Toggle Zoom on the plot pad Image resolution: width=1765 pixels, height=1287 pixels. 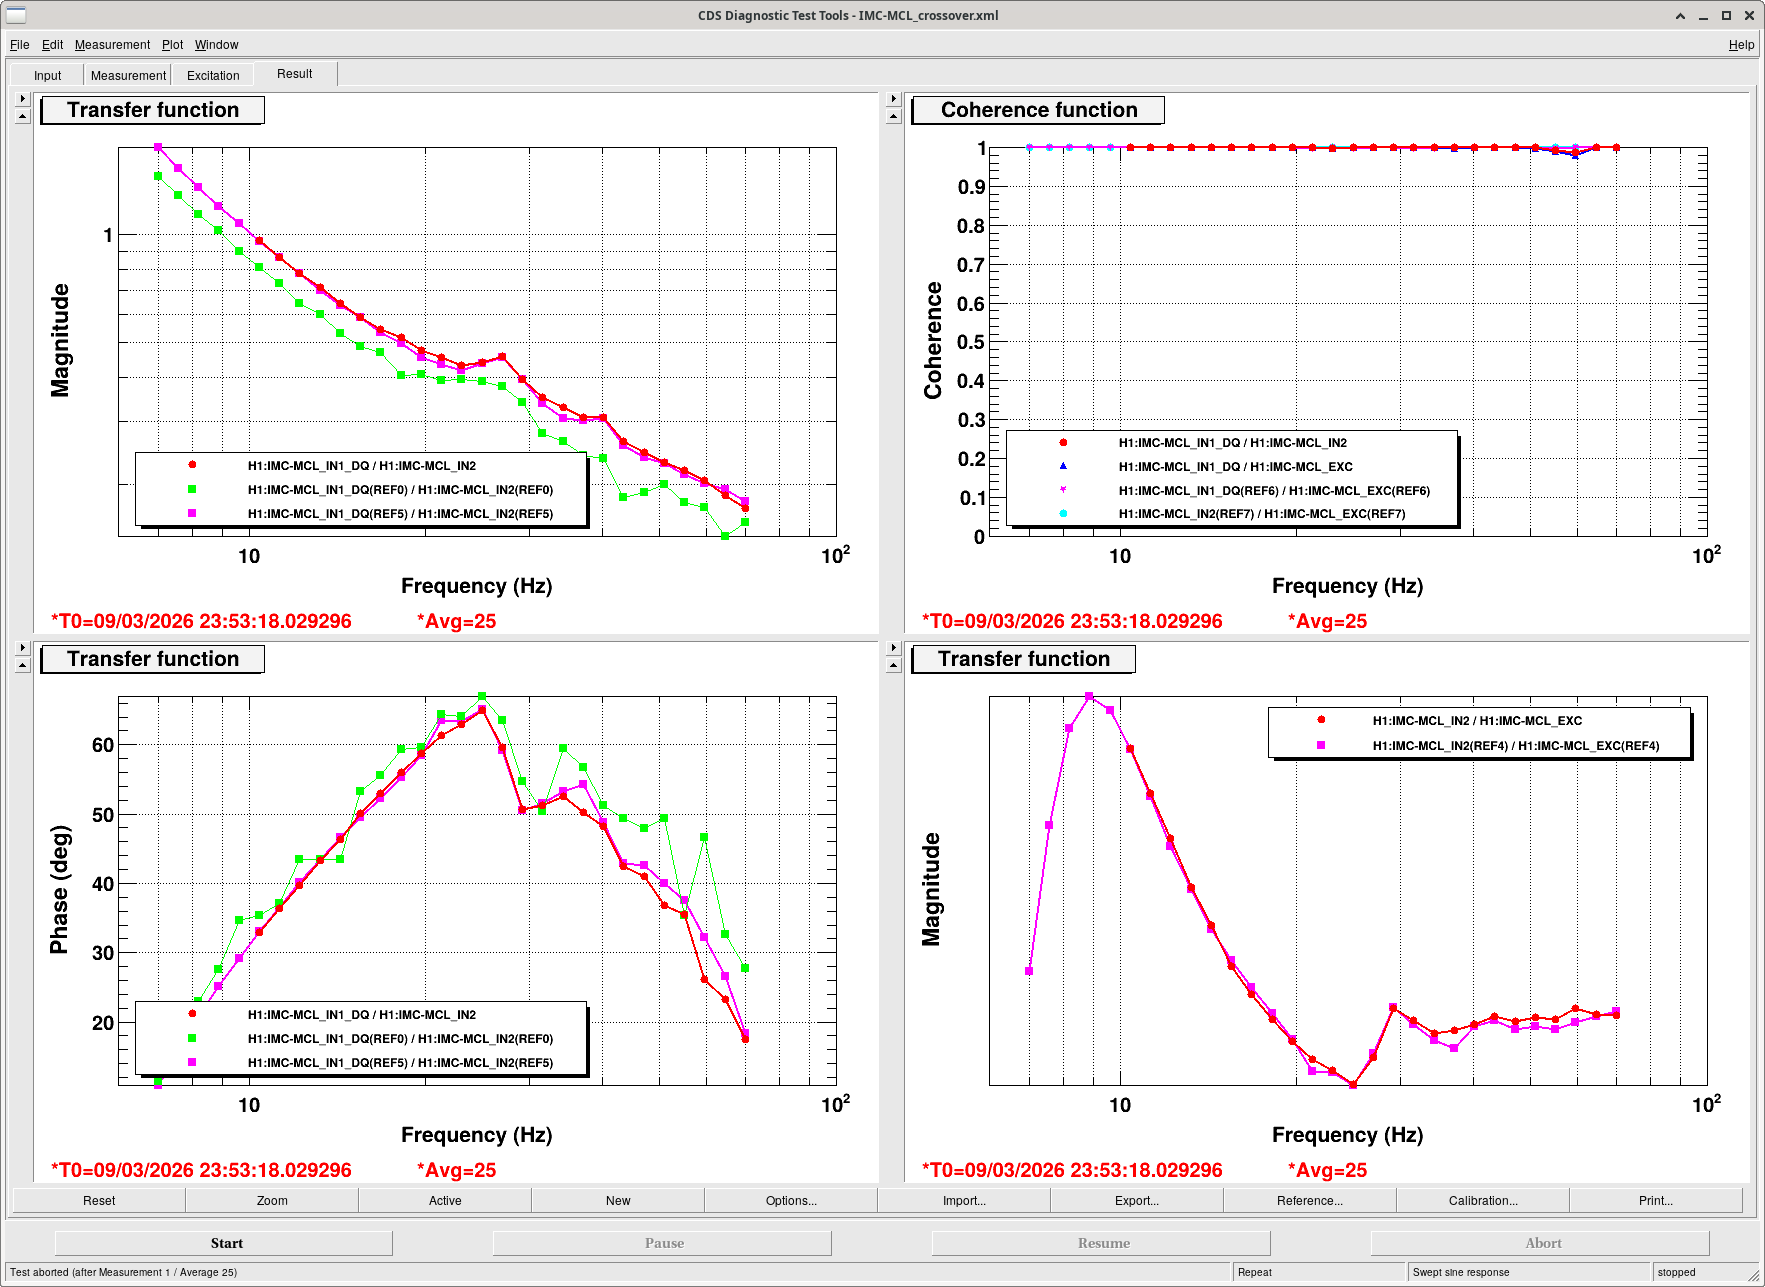(x=272, y=1200)
